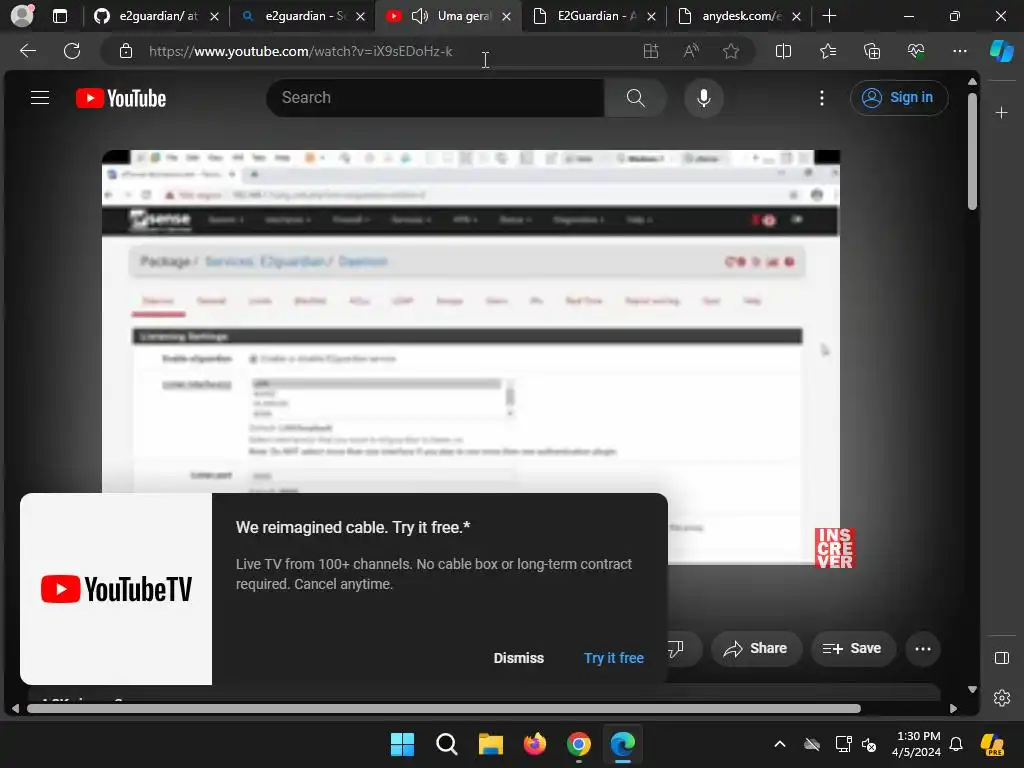Open Windows Start menu
1024x768 pixels.
pyautogui.click(x=402, y=744)
